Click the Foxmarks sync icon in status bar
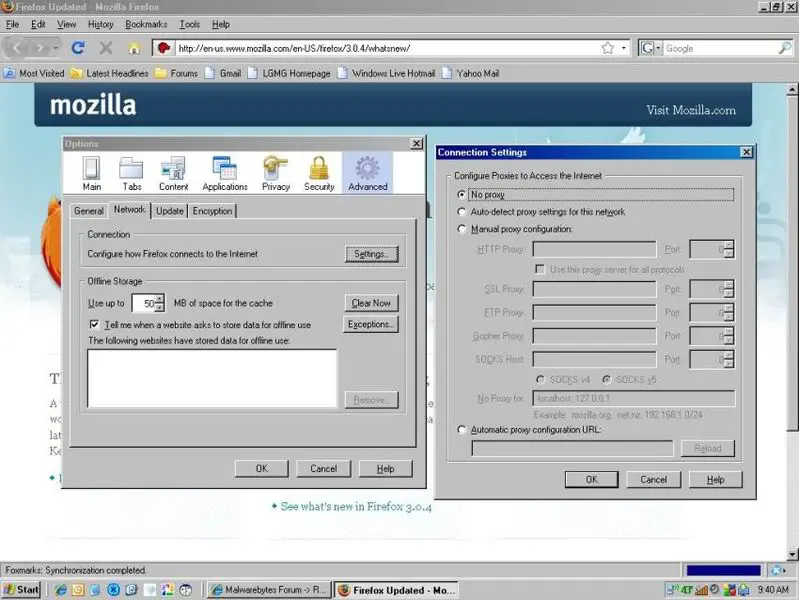799x600 pixels. point(777,570)
